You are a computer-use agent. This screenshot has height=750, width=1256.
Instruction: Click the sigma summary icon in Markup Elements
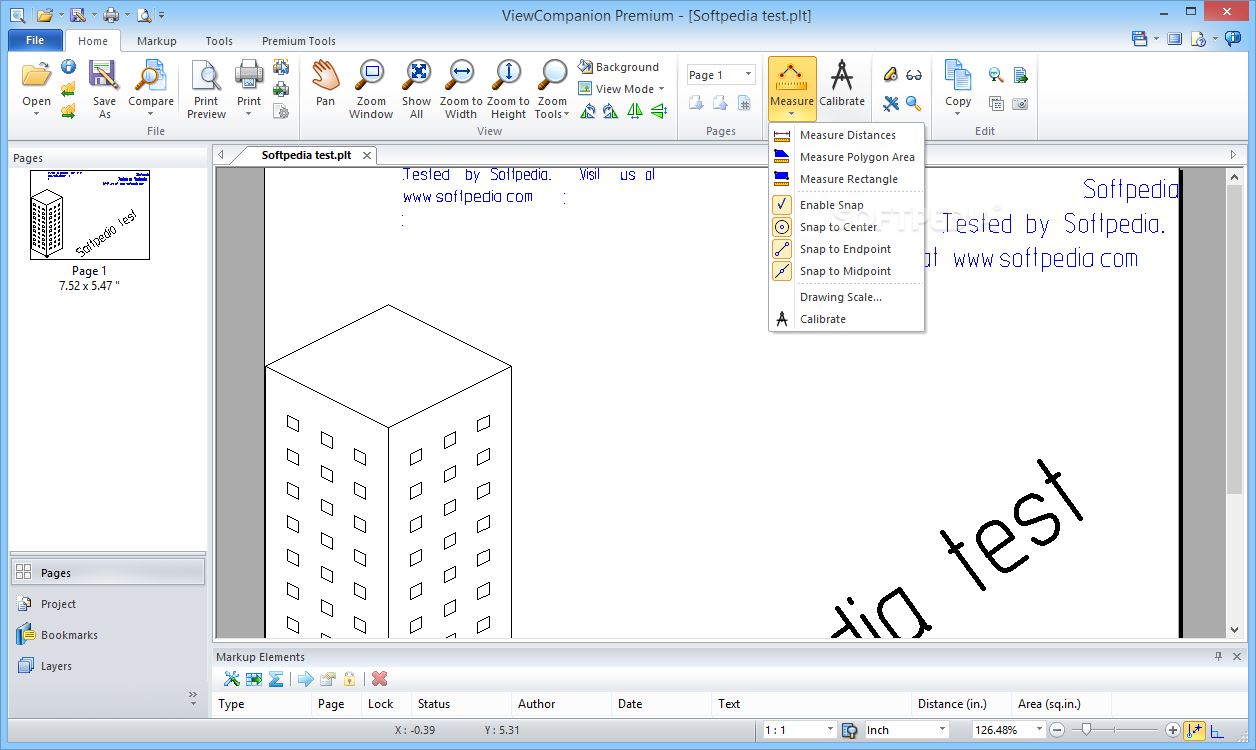(275, 679)
